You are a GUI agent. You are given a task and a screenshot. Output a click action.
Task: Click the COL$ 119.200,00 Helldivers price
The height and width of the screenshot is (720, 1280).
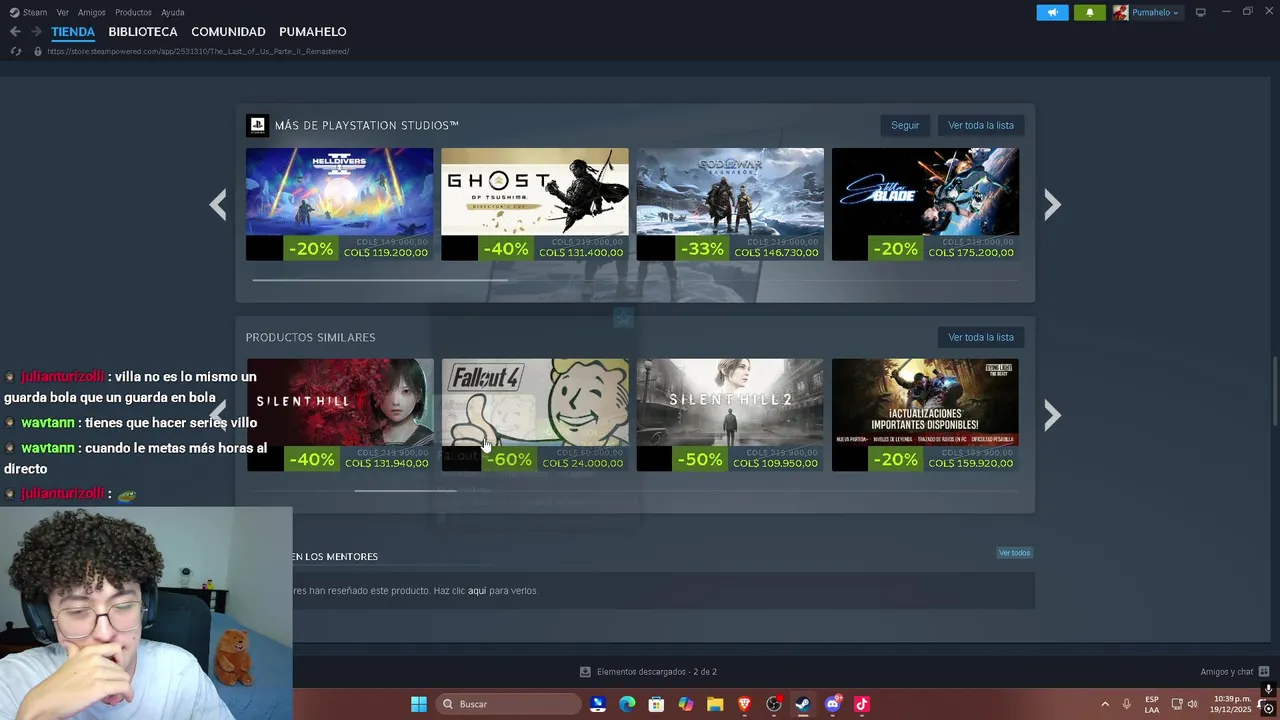[x=385, y=253]
